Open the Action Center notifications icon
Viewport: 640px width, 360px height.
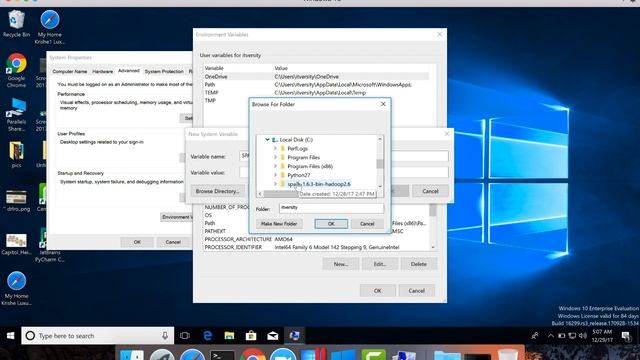pyautogui.click(x=626, y=336)
